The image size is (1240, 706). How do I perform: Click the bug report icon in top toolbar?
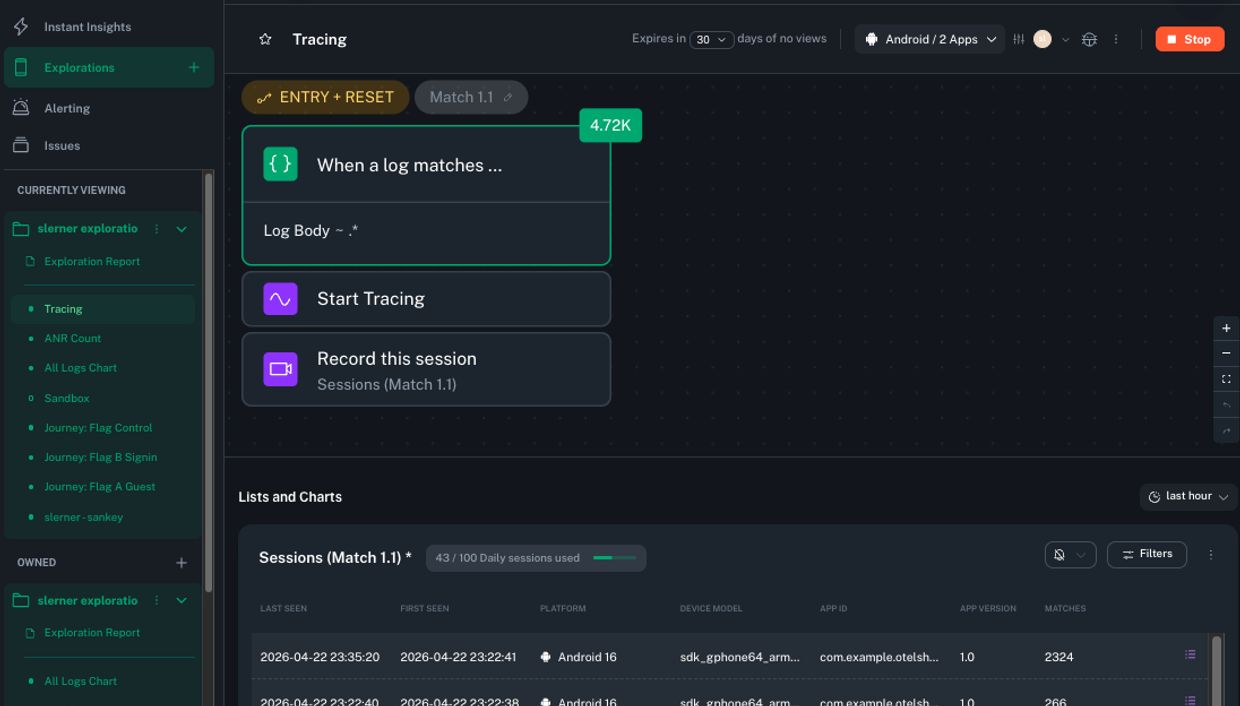(x=1089, y=39)
